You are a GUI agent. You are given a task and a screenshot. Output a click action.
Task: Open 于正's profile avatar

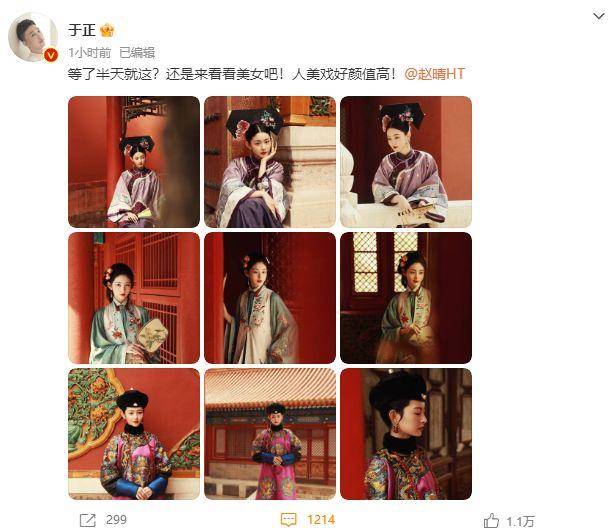[x=33, y=37]
